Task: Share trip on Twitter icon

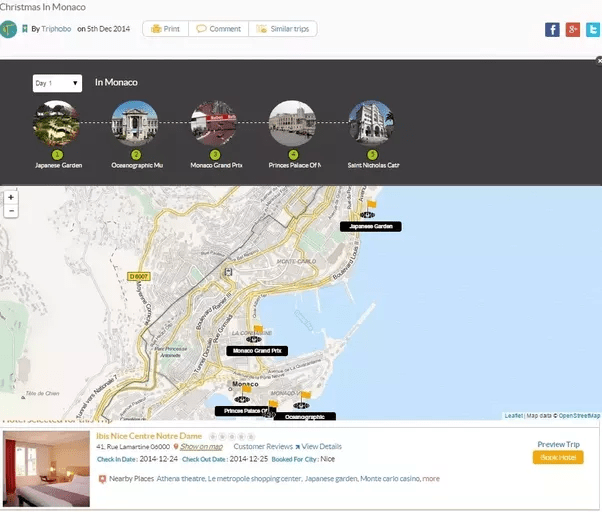Action: (593, 30)
